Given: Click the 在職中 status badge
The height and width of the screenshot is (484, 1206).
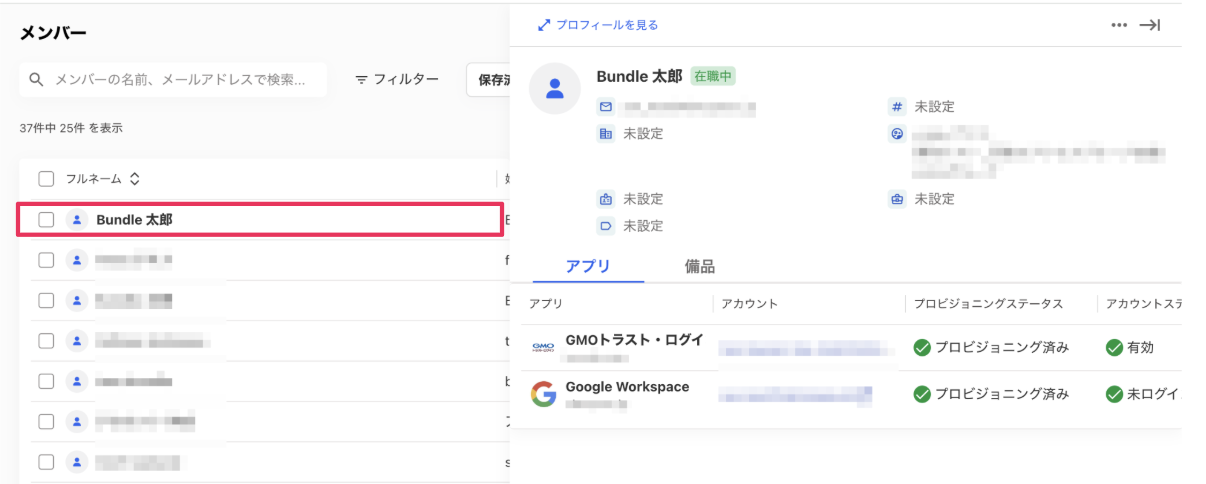Looking at the screenshot, I should [x=713, y=76].
